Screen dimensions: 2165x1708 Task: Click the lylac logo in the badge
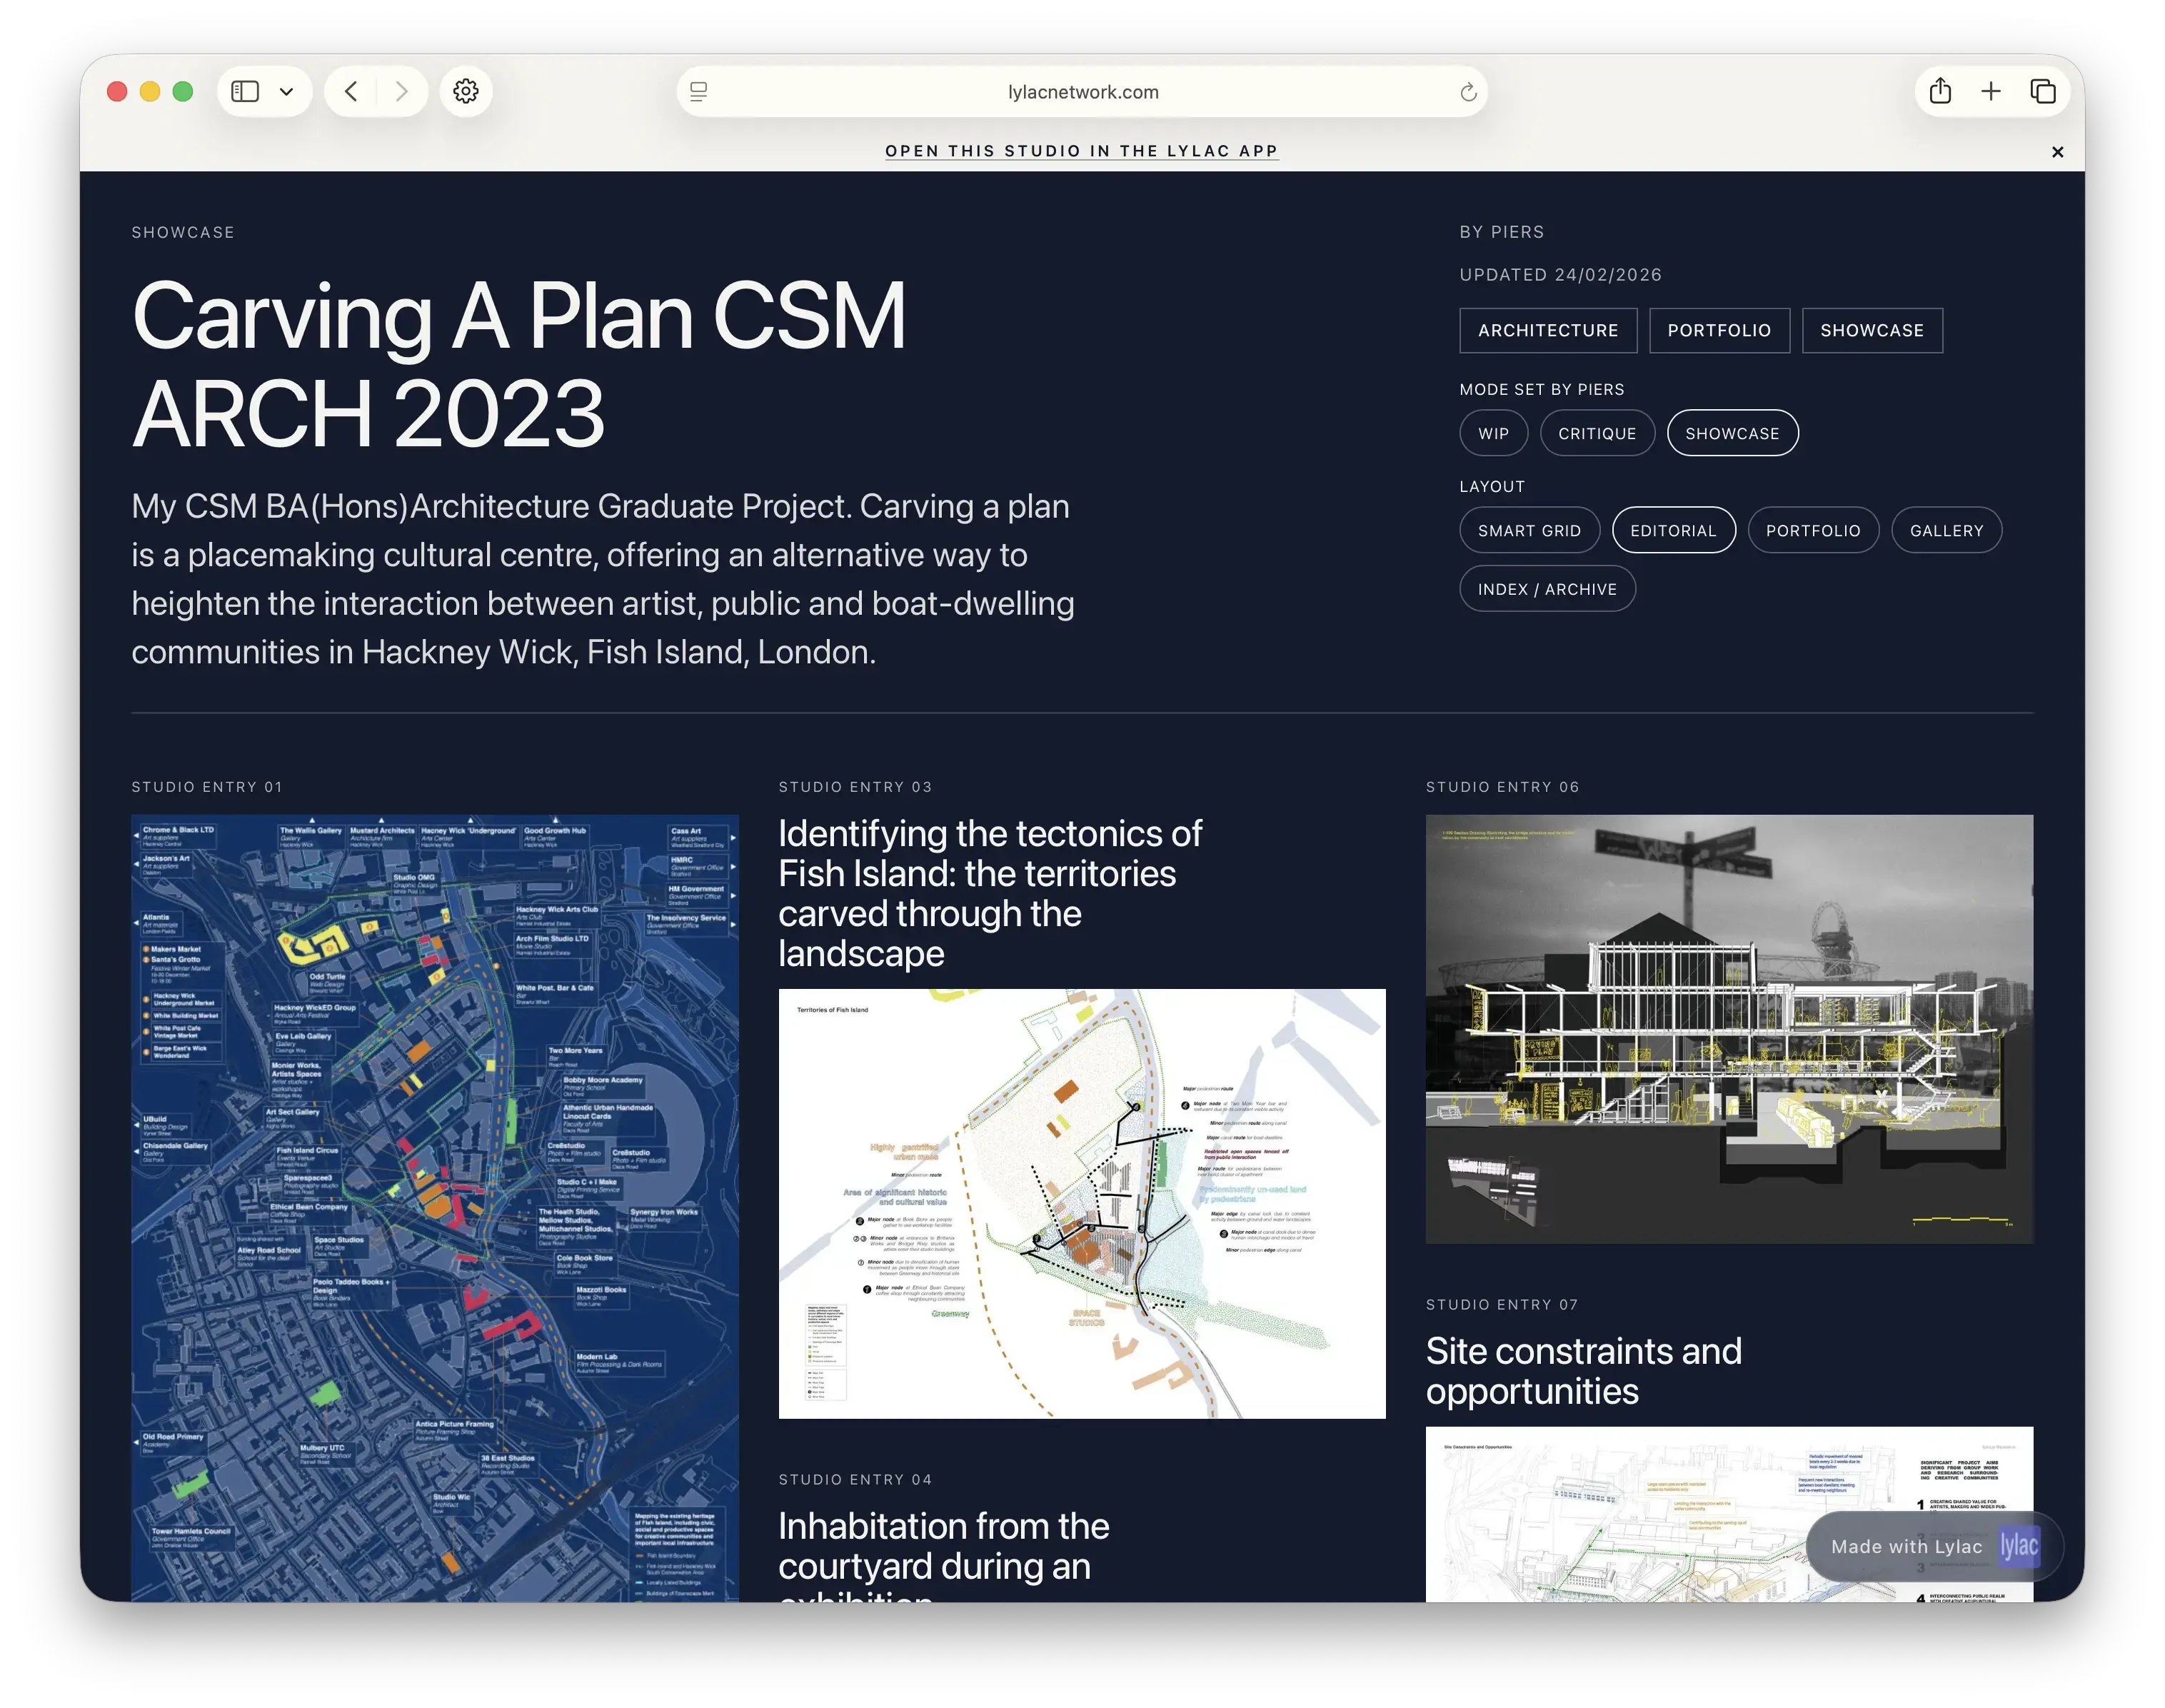click(2019, 1546)
